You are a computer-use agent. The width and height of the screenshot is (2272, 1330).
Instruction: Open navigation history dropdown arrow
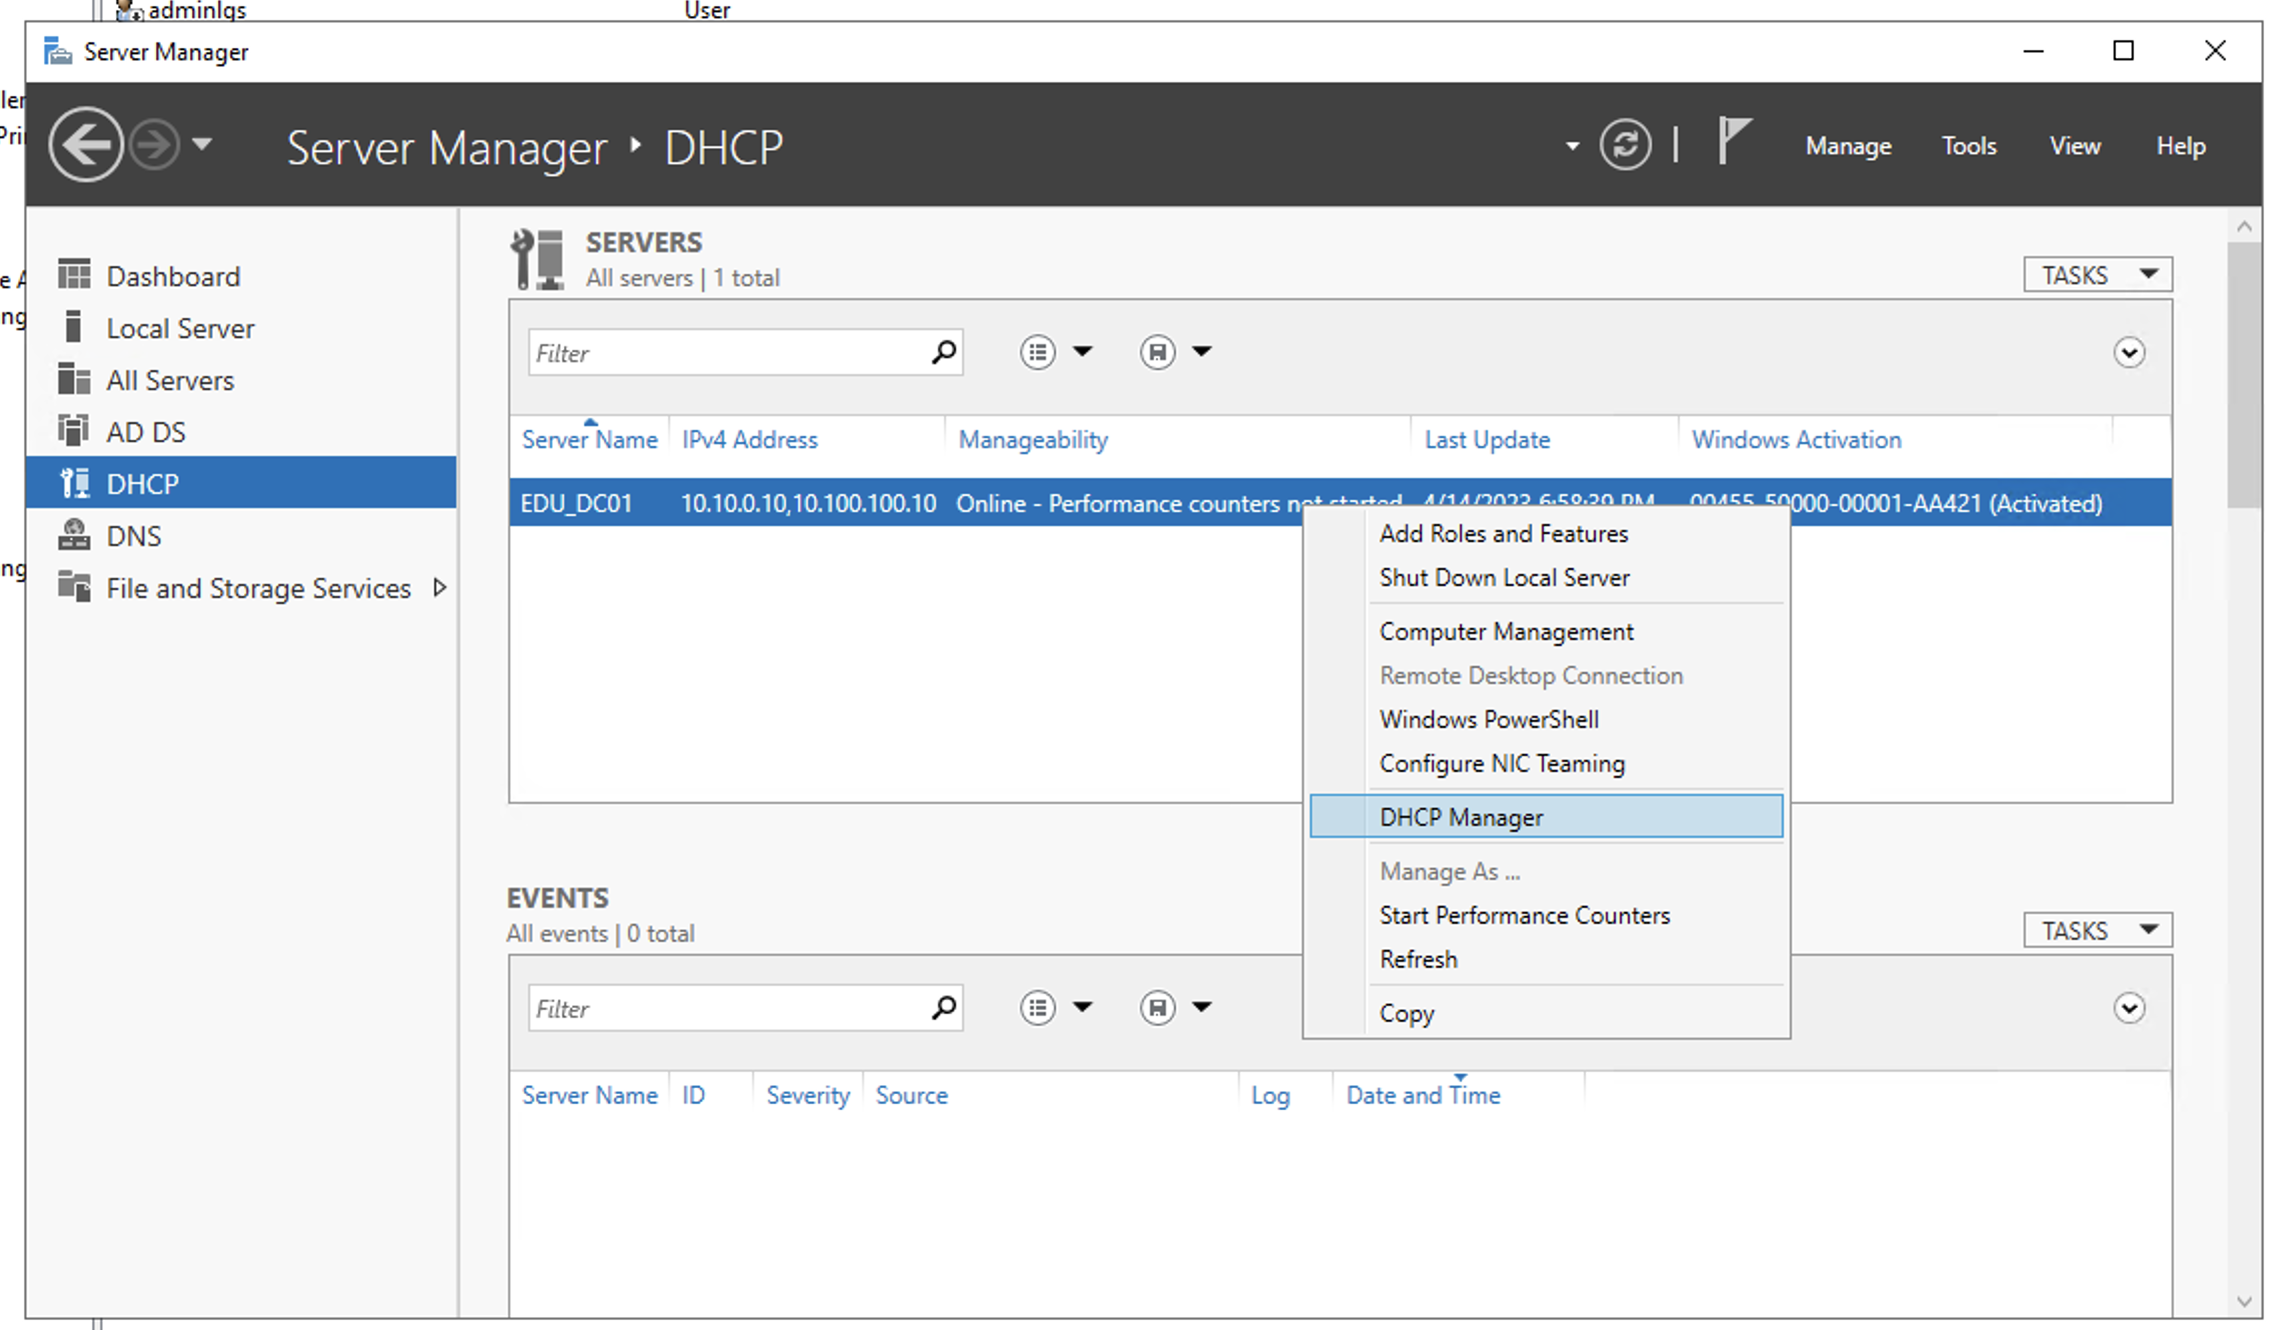coord(202,145)
